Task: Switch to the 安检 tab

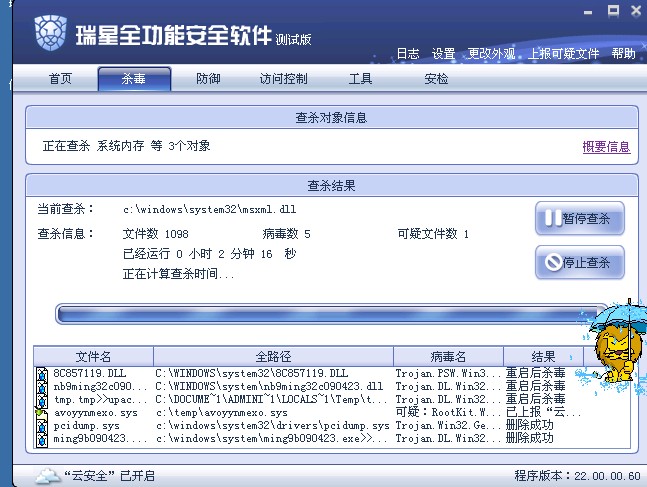Action: point(436,78)
